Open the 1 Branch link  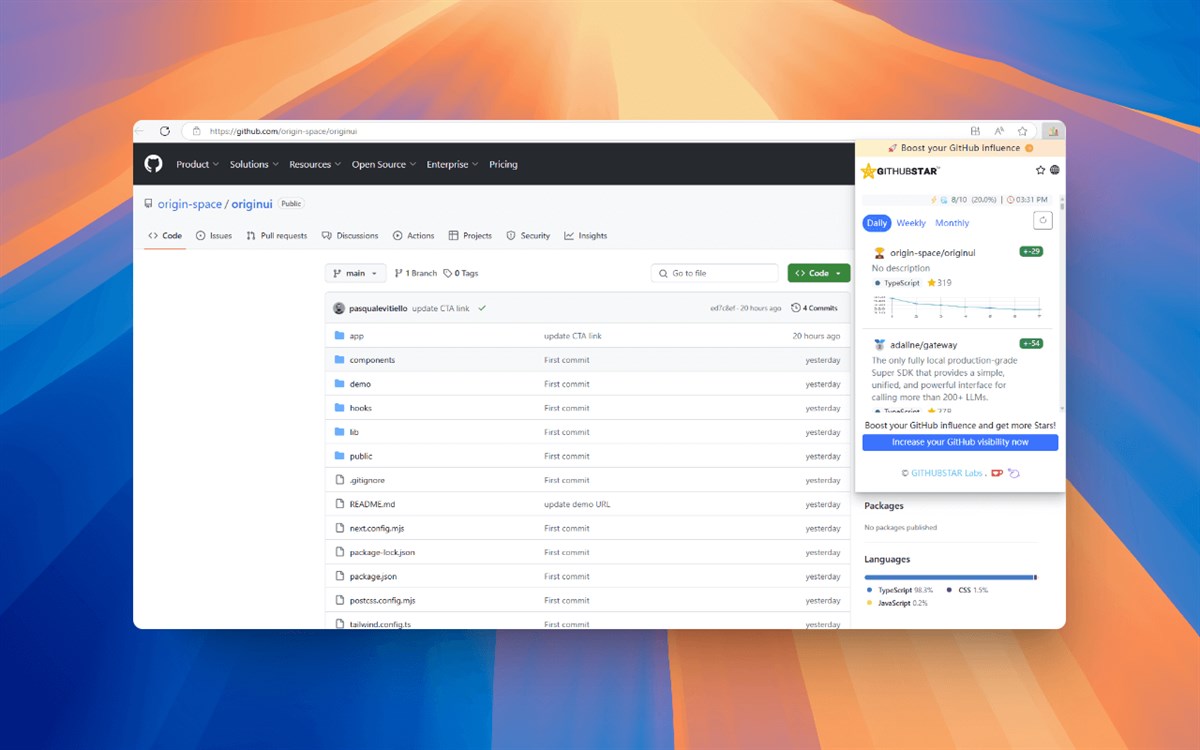pos(416,273)
